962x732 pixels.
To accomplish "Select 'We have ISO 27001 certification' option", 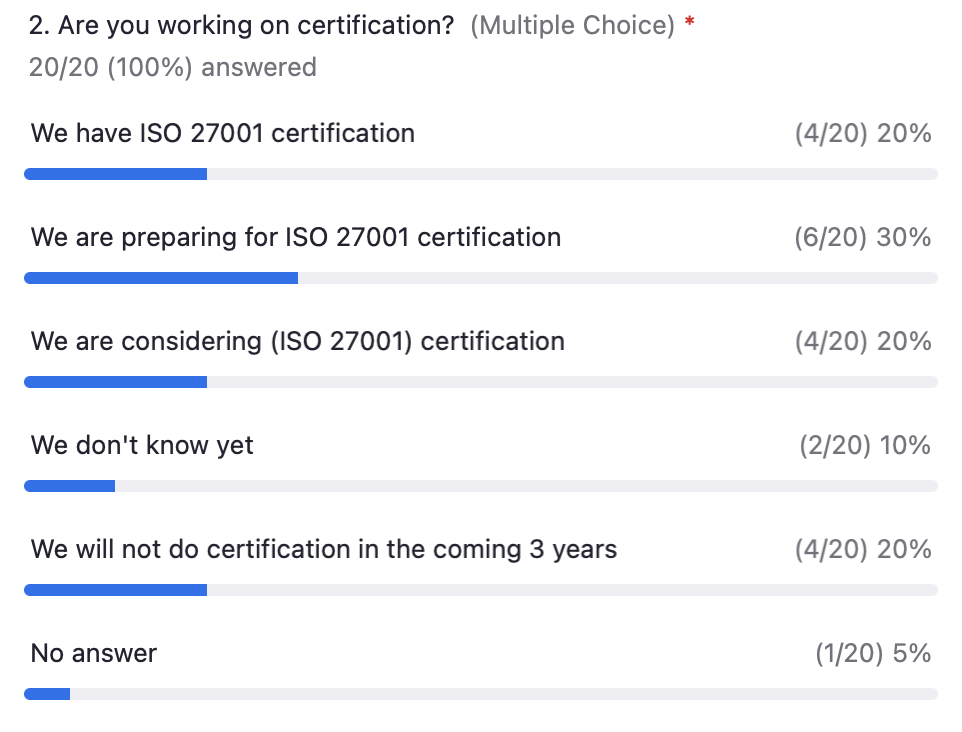I will coord(223,133).
